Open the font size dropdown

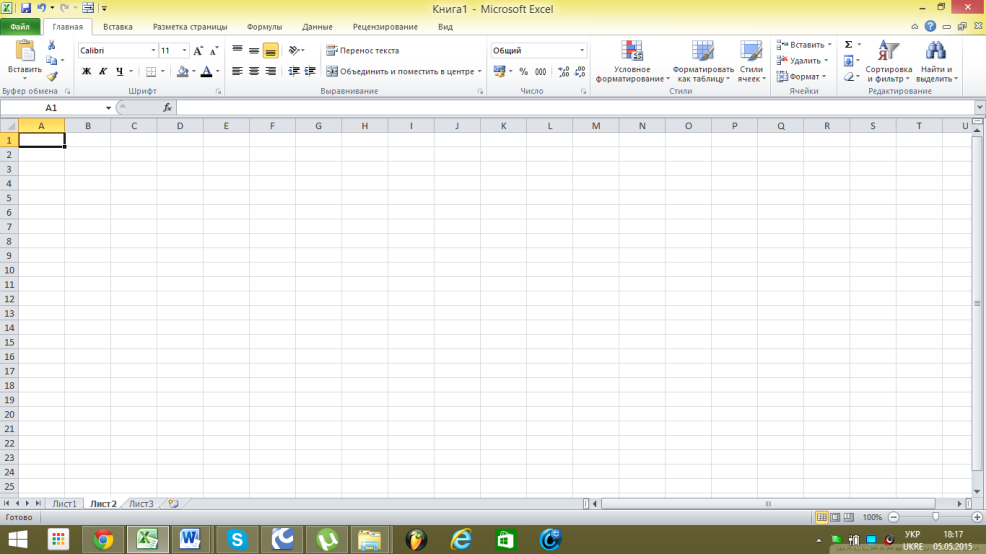184,50
